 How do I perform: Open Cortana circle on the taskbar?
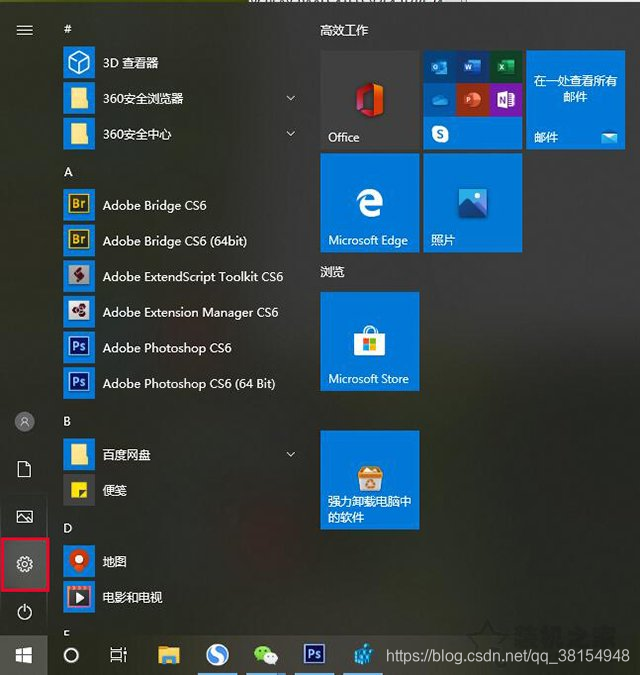(x=71, y=656)
